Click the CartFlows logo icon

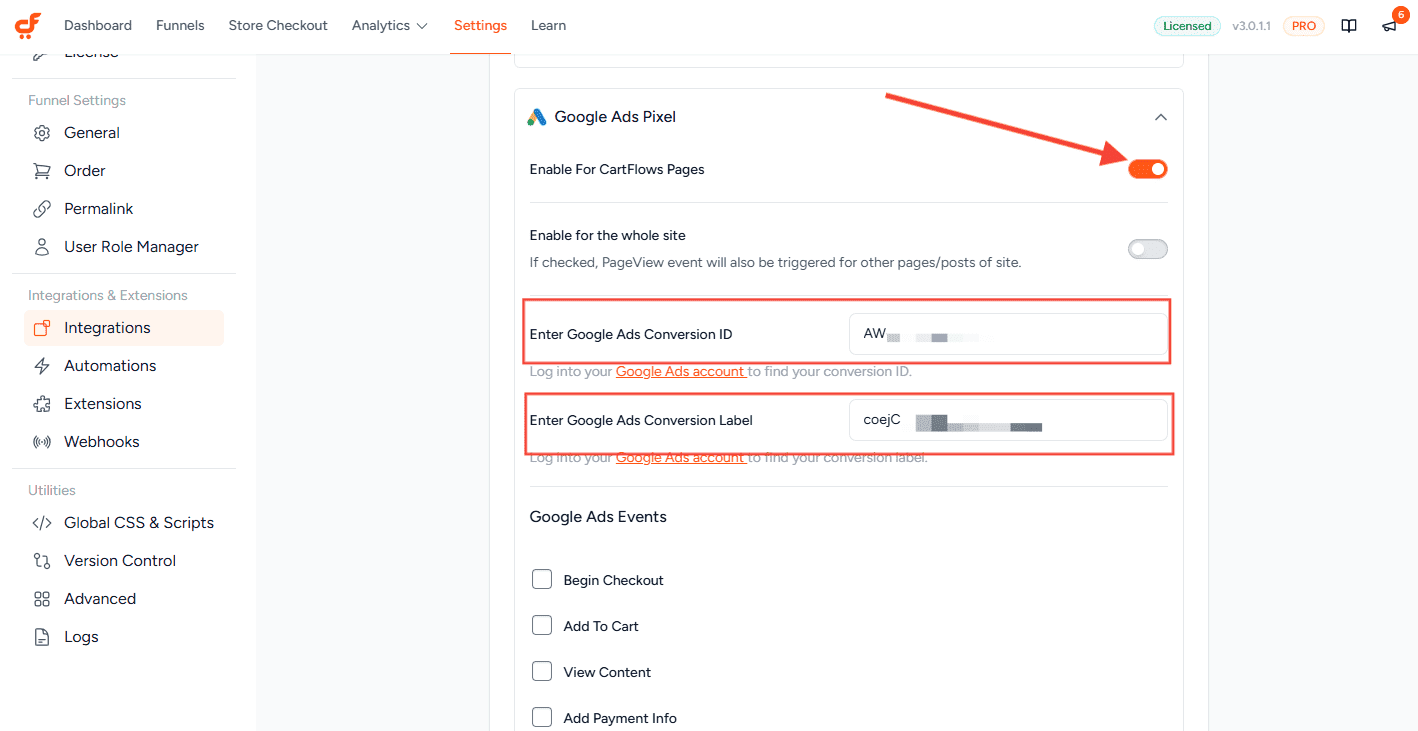click(28, 25)
